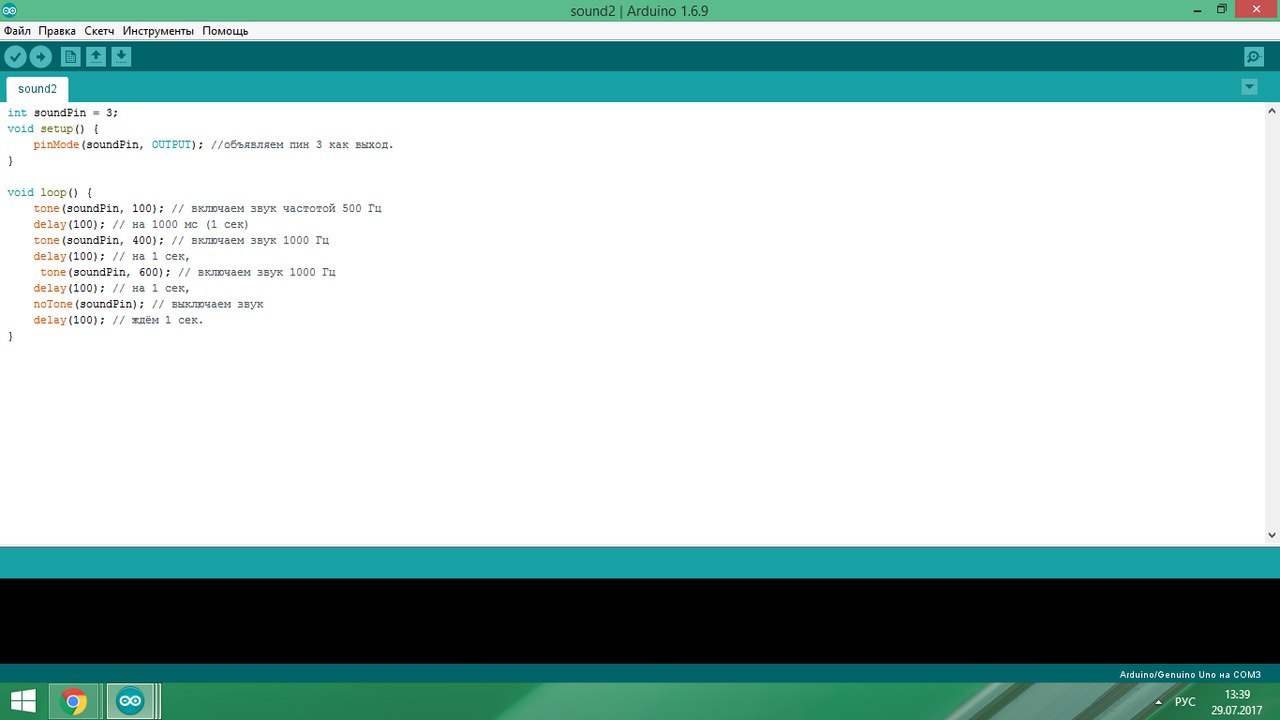Show hidden tray icons arrow
This screenshot has height=720, width=1280.
pos(1159,702)
